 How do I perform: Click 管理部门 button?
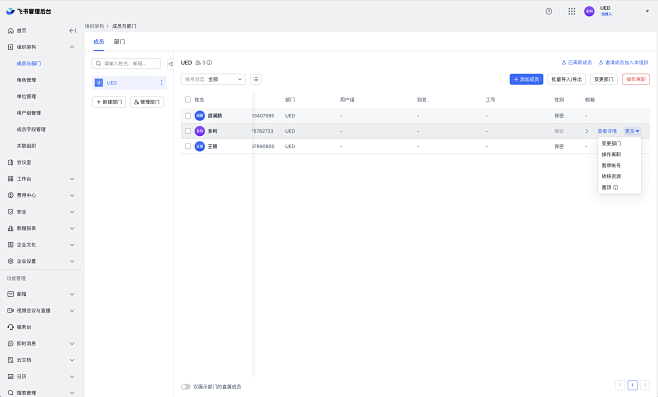[147, 102]
